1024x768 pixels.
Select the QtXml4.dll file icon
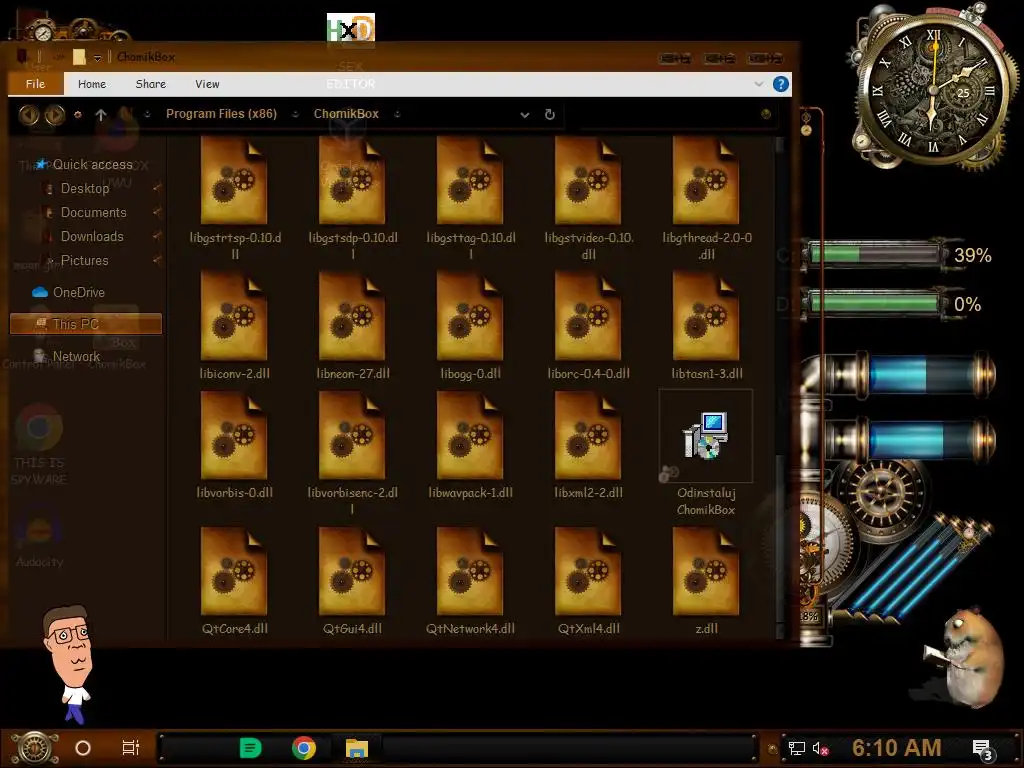tap(588, 571)
